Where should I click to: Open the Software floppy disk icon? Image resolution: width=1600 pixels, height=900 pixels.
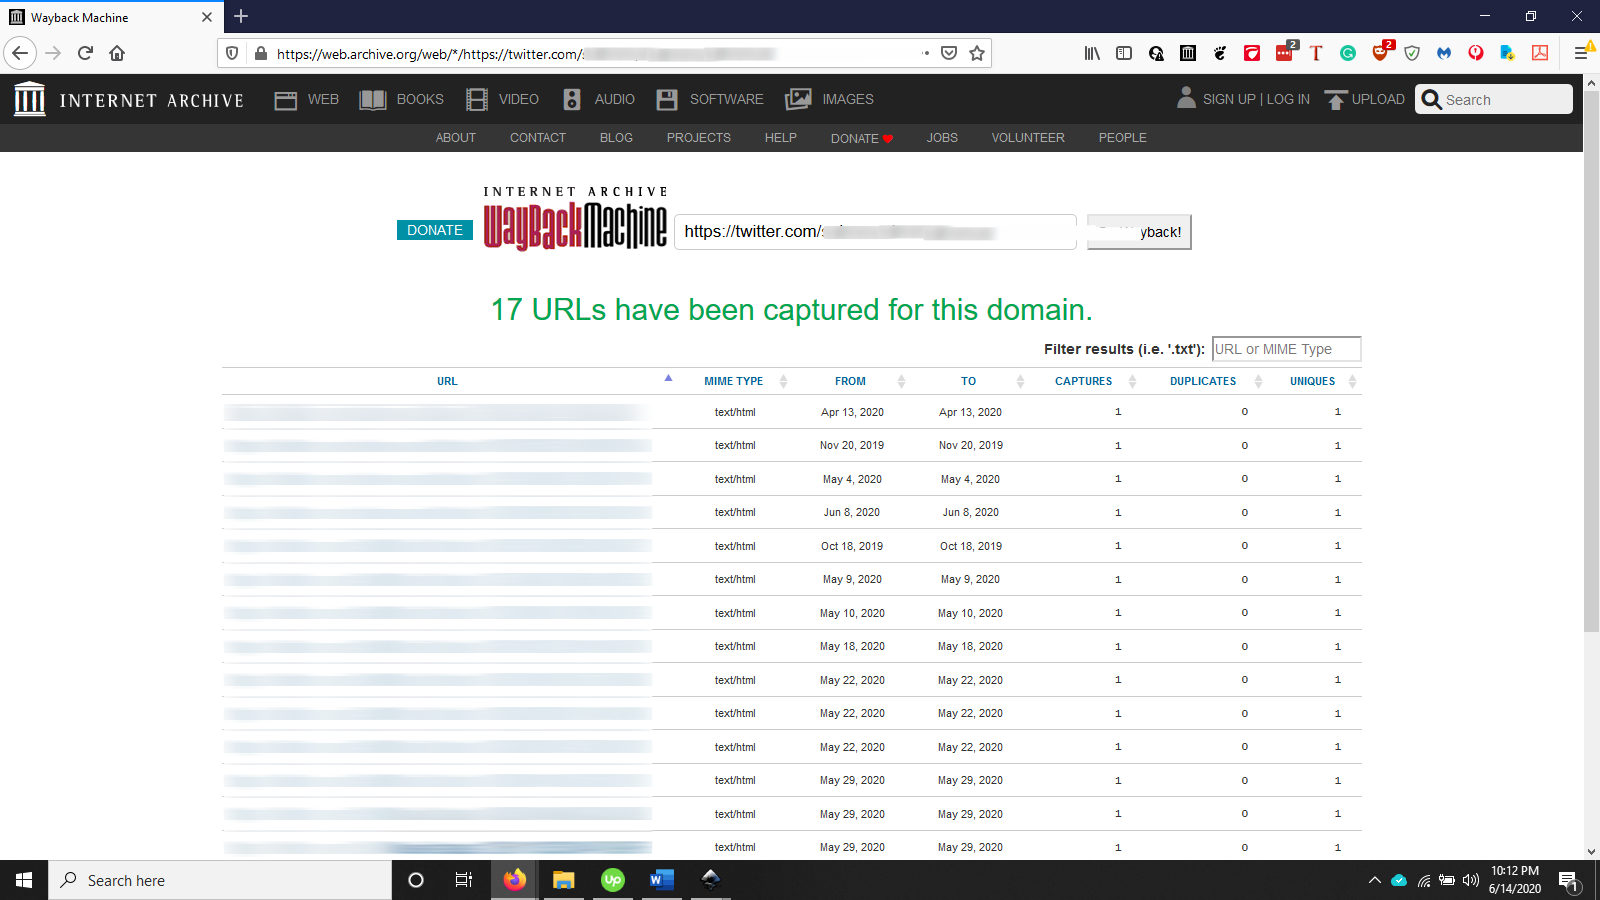click(667, 99)
